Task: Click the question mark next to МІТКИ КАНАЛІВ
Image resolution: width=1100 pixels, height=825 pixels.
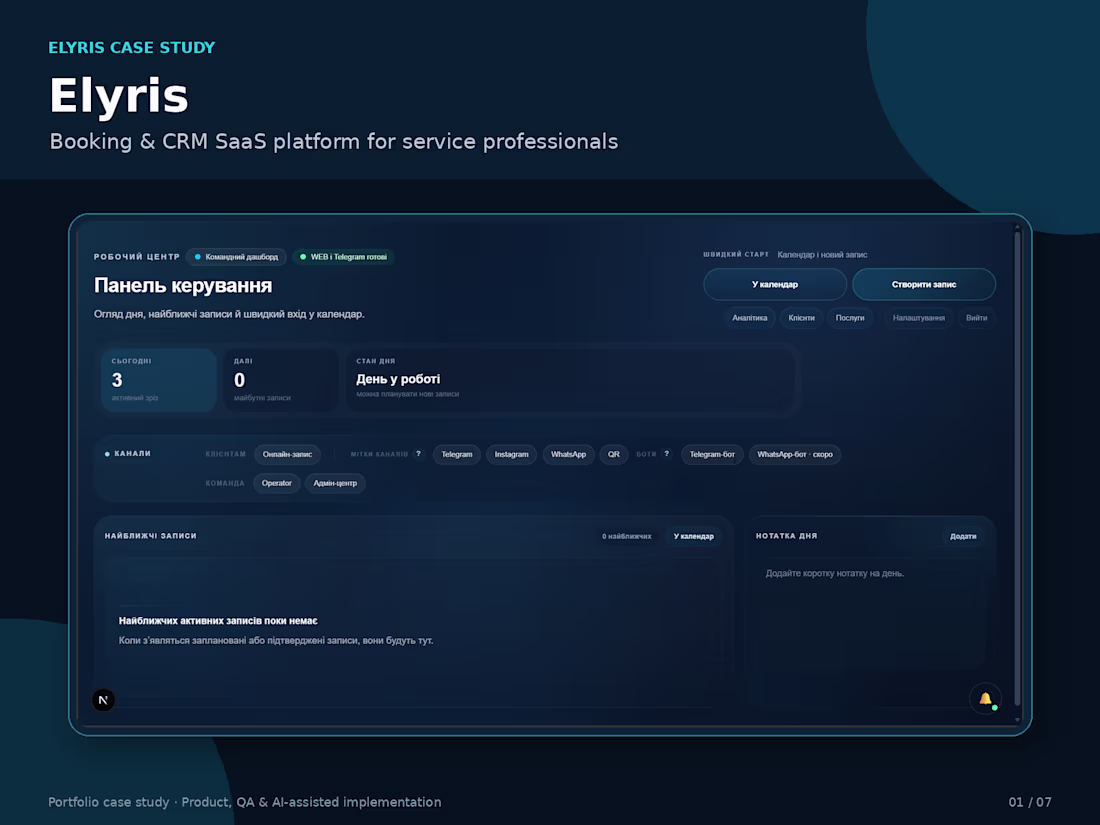Action: tap(418, 454)
